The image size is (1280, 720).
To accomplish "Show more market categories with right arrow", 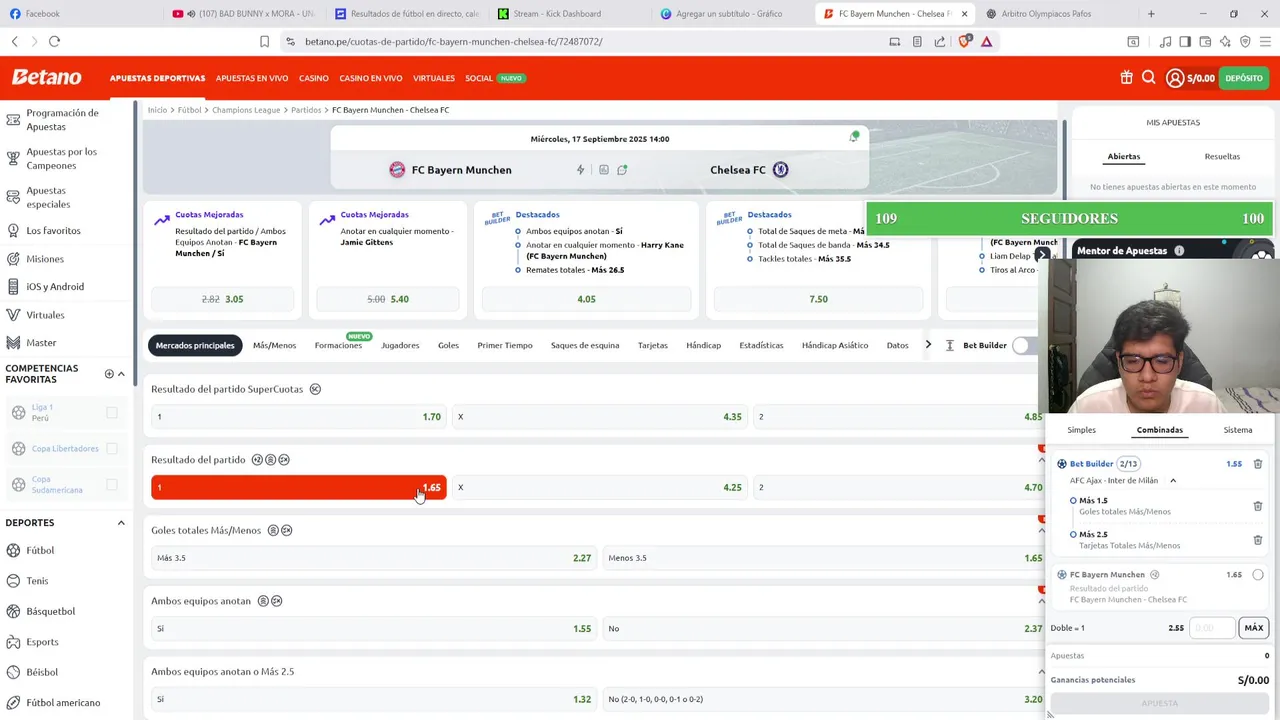I will click(928, 345).
